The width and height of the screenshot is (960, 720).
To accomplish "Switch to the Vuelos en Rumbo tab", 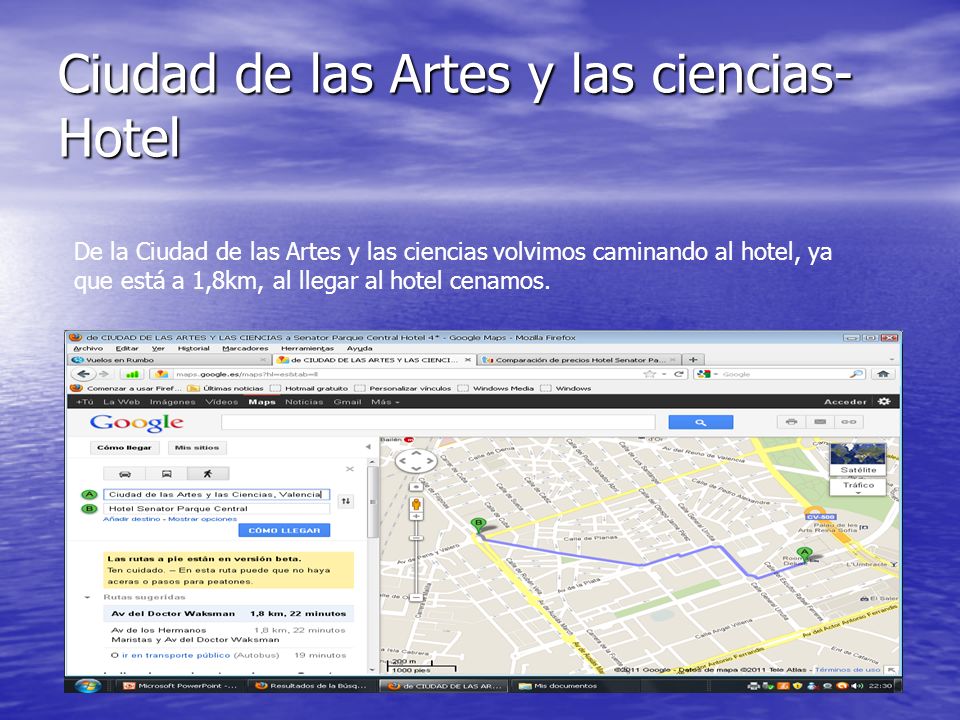I will [x=169, y=360].
